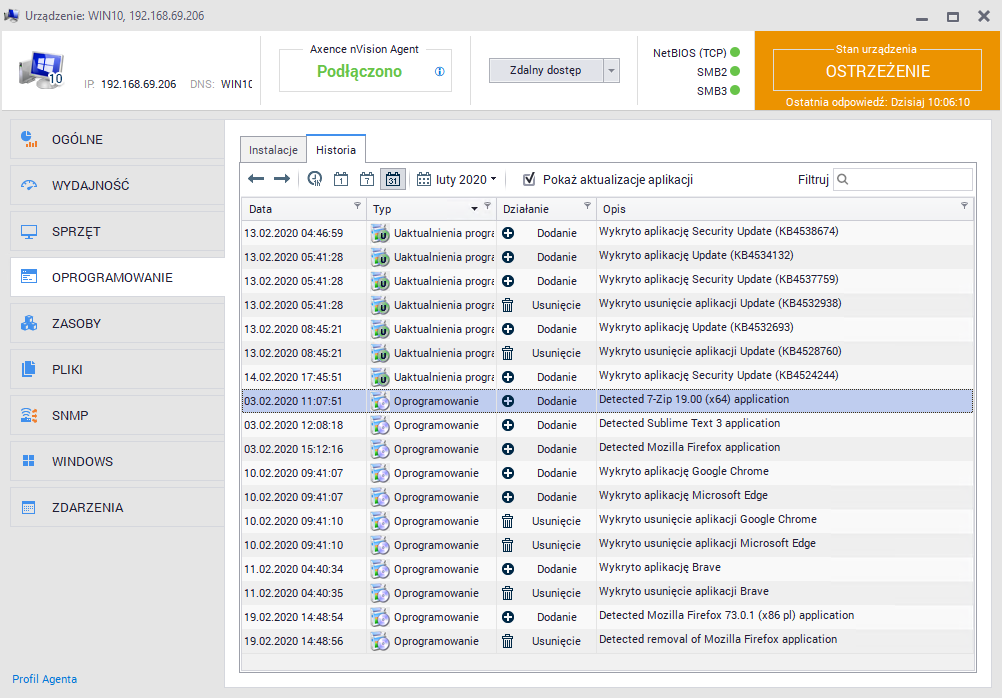Click the filter icon in Opis column header
Viewport: 1002px width, 698px height.
[964, 206]
